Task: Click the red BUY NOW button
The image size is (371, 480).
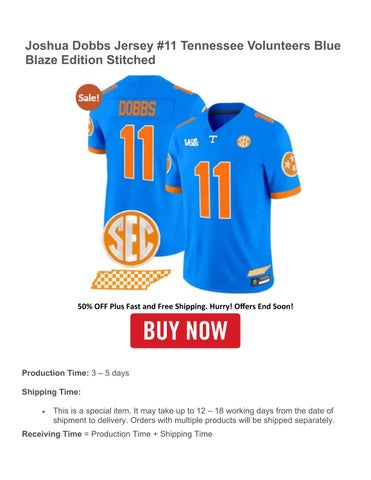Action: (x=185, y=330)
